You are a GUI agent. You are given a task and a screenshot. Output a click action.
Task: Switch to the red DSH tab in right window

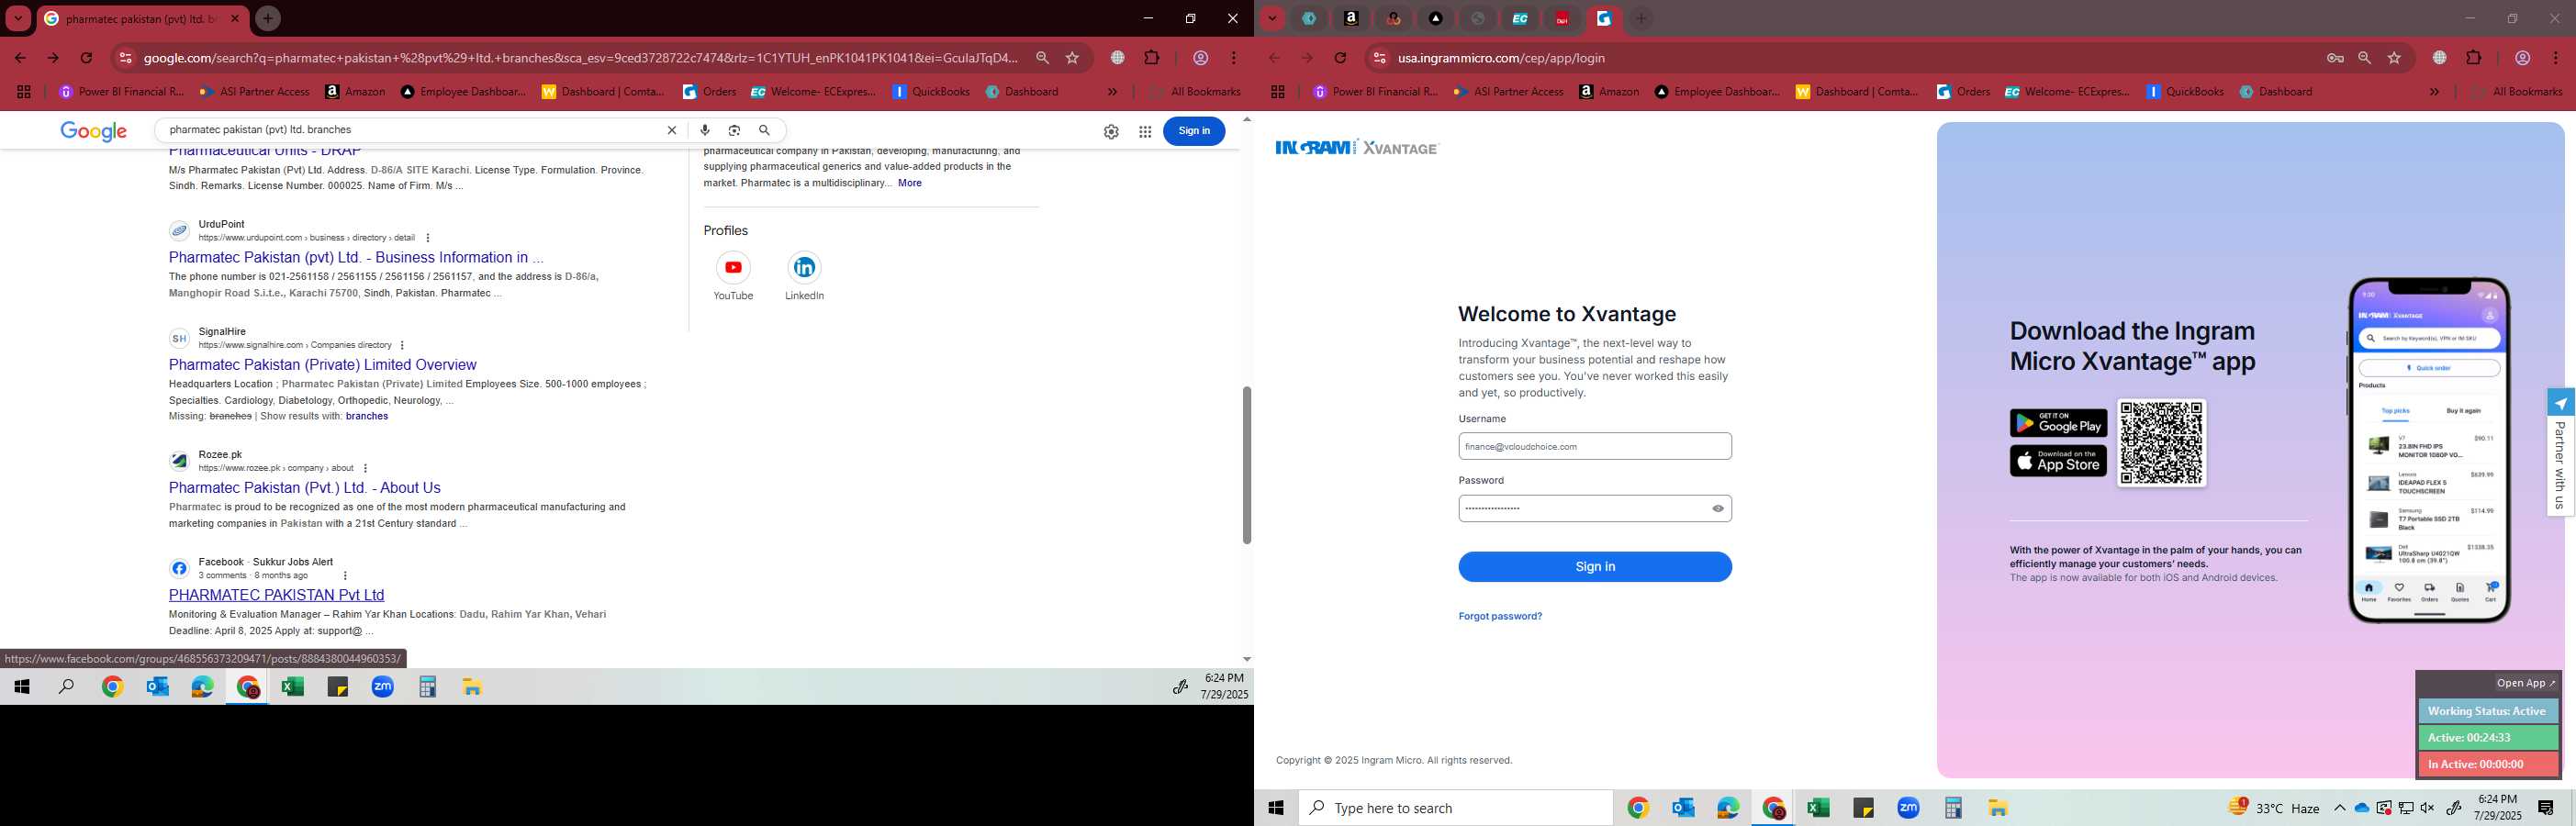point(1562,18)
